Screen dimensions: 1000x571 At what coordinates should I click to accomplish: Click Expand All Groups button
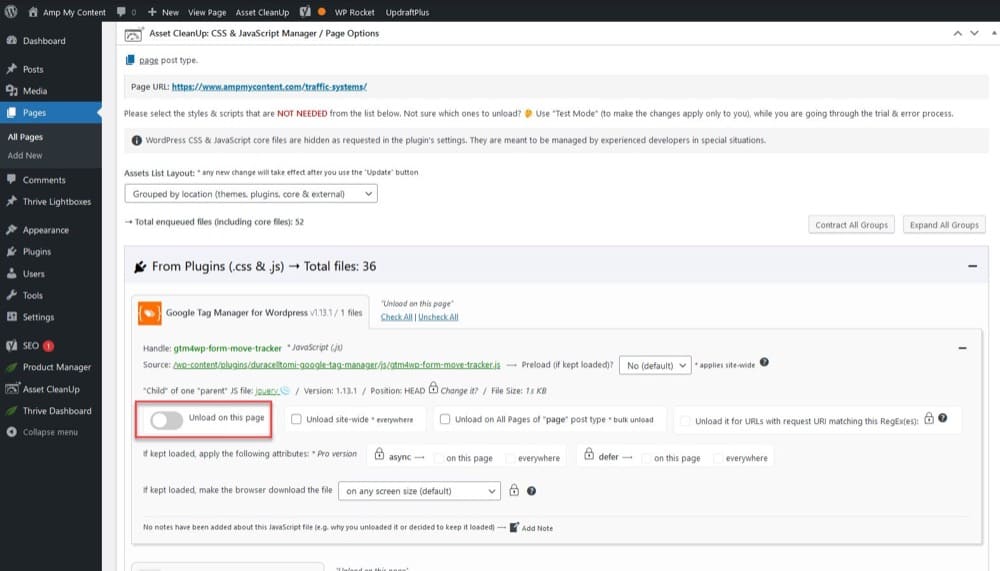(944, 225)
